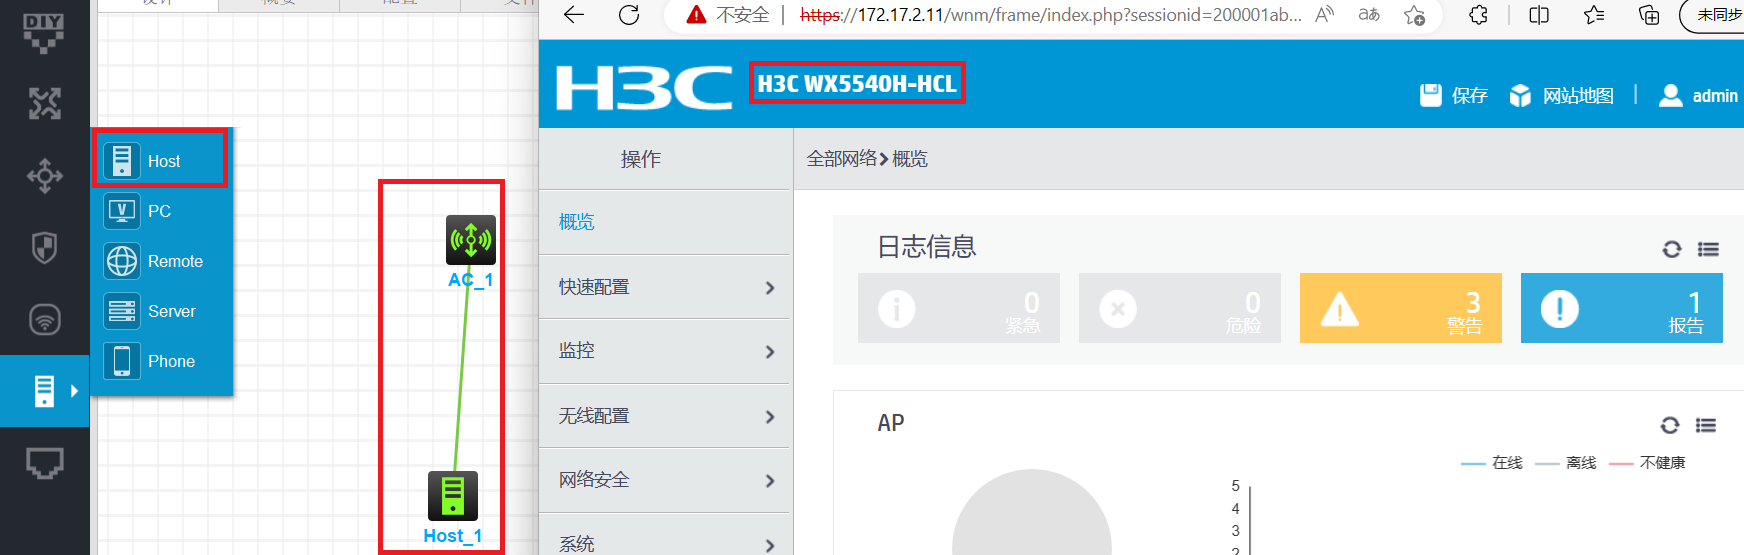
Task: Expand the 网络安全 menu
Action: click(x=664, y=480)
